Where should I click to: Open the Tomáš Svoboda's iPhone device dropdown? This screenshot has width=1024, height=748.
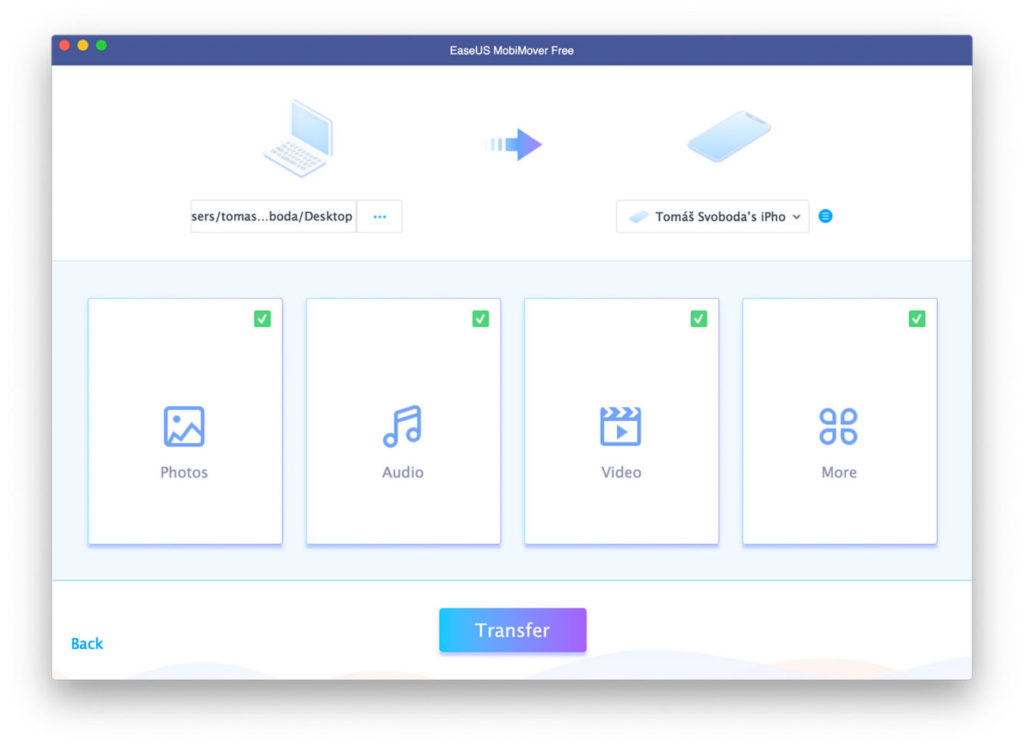point(712,216)
